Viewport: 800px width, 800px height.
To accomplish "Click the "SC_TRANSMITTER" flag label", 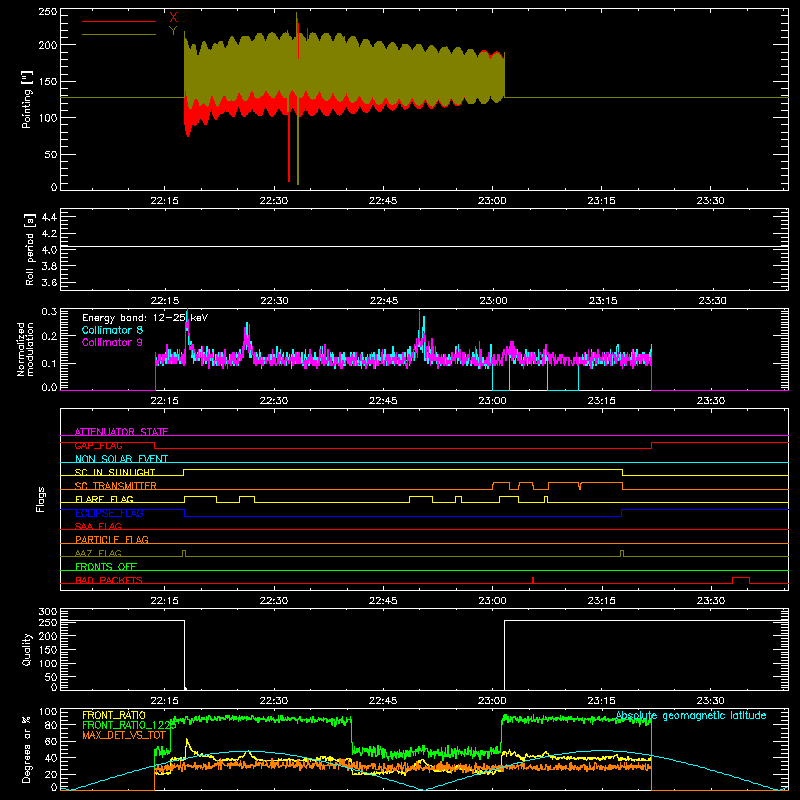I will tap(116, 486).
